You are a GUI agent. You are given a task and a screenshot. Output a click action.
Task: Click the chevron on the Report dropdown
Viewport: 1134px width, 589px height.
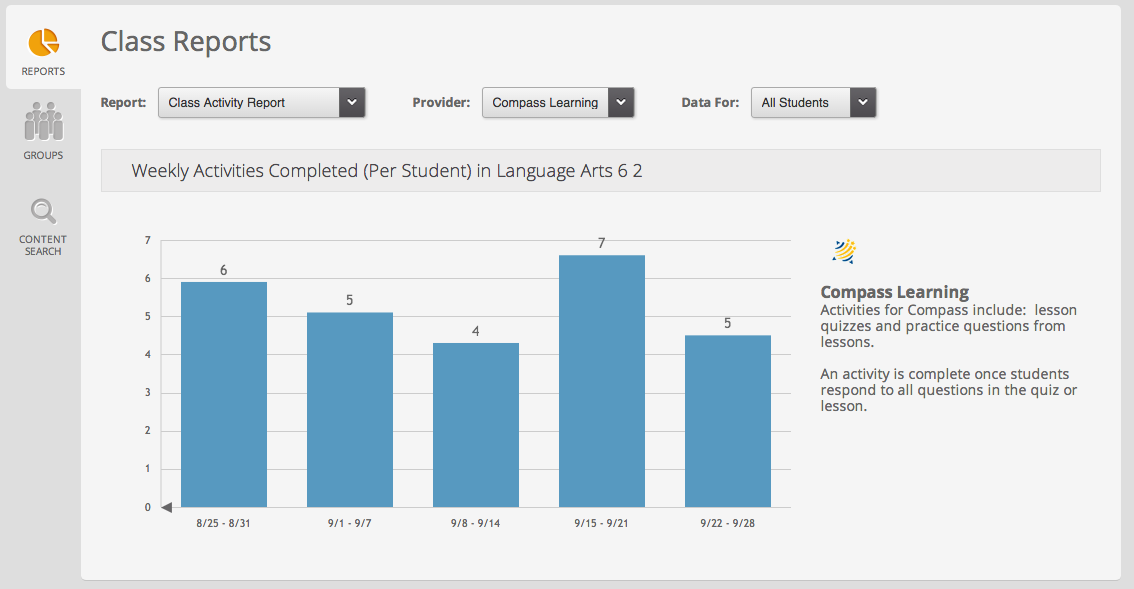tap(352, 102)
